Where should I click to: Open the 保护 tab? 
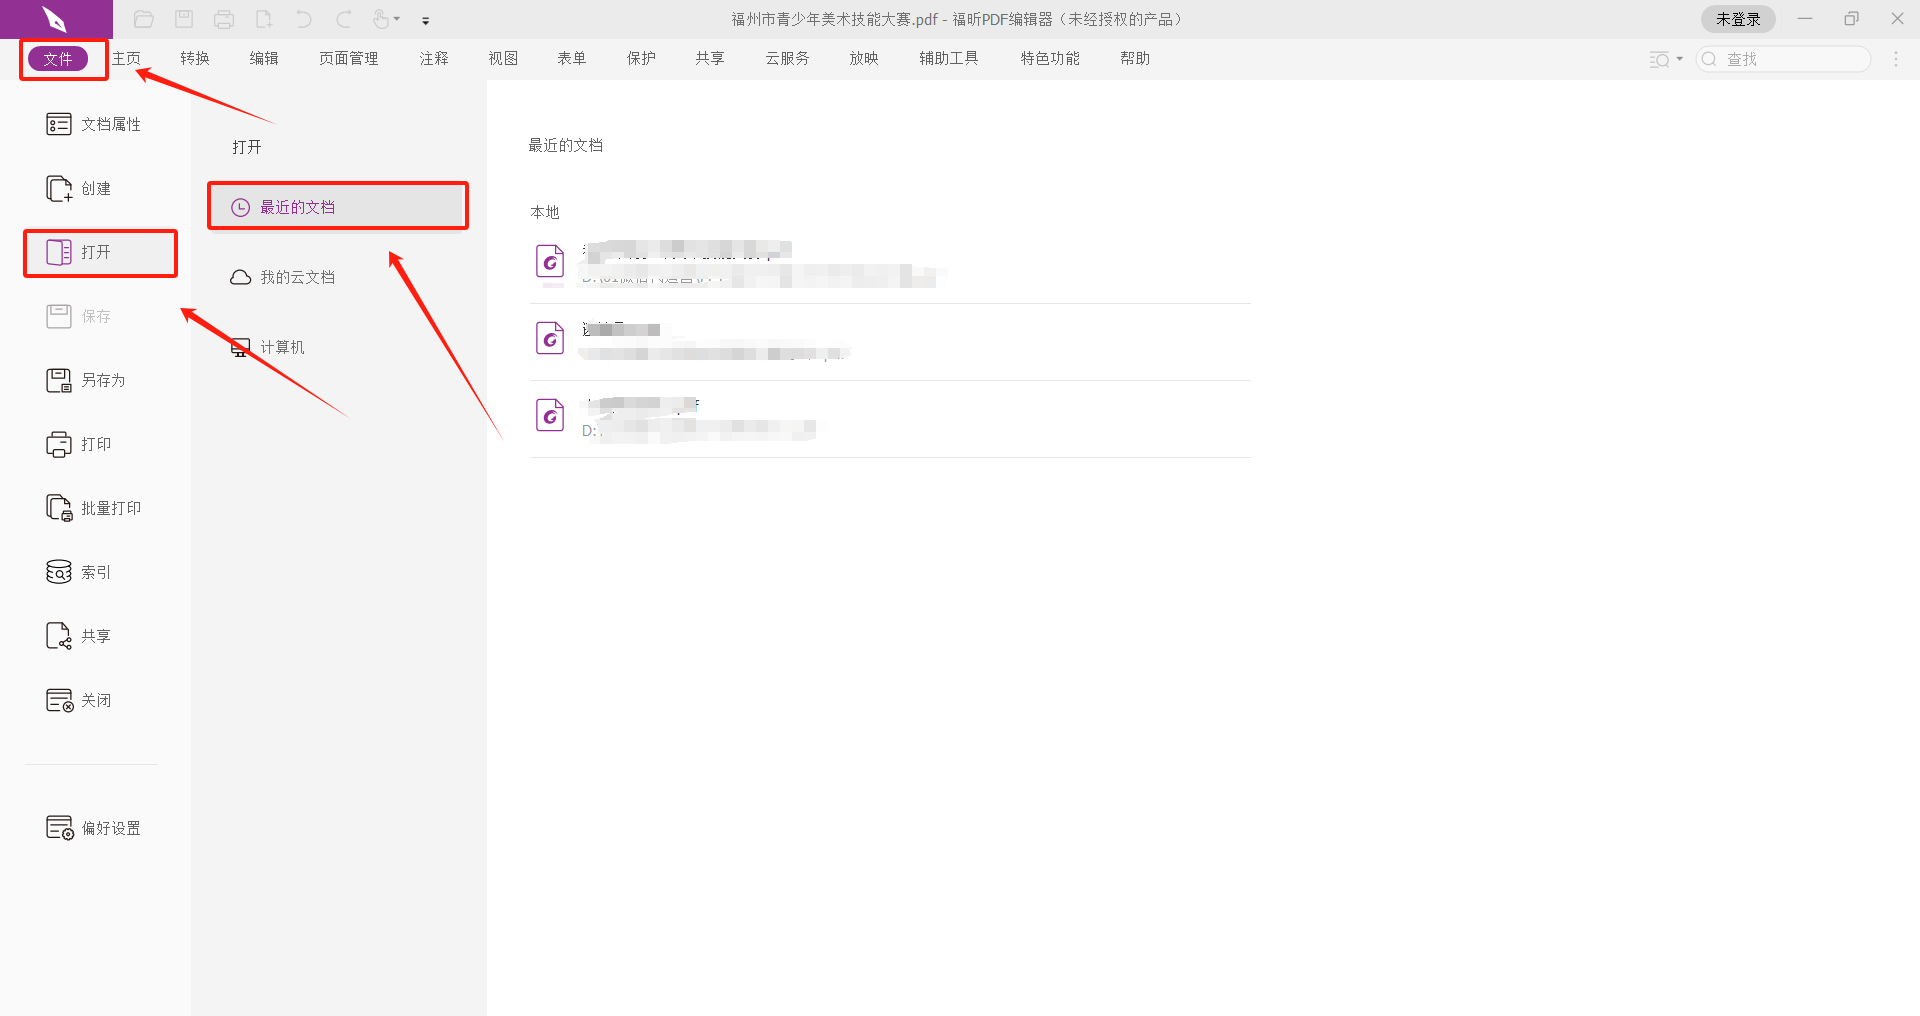coord(641,59)
